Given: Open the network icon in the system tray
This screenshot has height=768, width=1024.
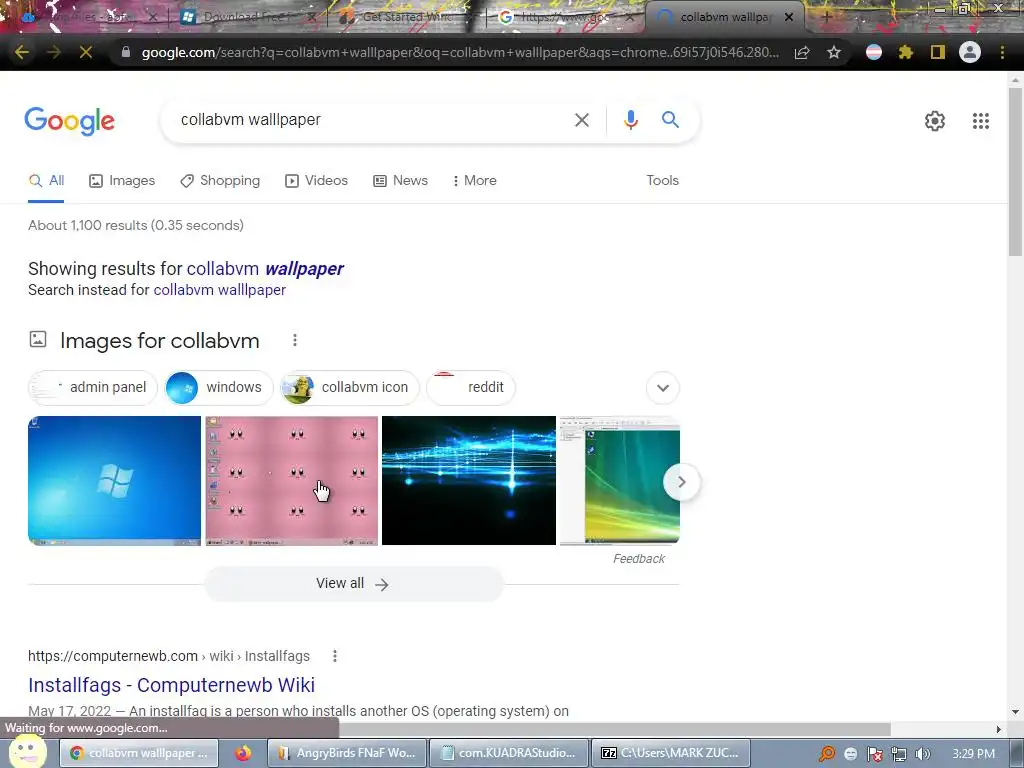Looking at the screenshot, I should click(x=899, y=754).
